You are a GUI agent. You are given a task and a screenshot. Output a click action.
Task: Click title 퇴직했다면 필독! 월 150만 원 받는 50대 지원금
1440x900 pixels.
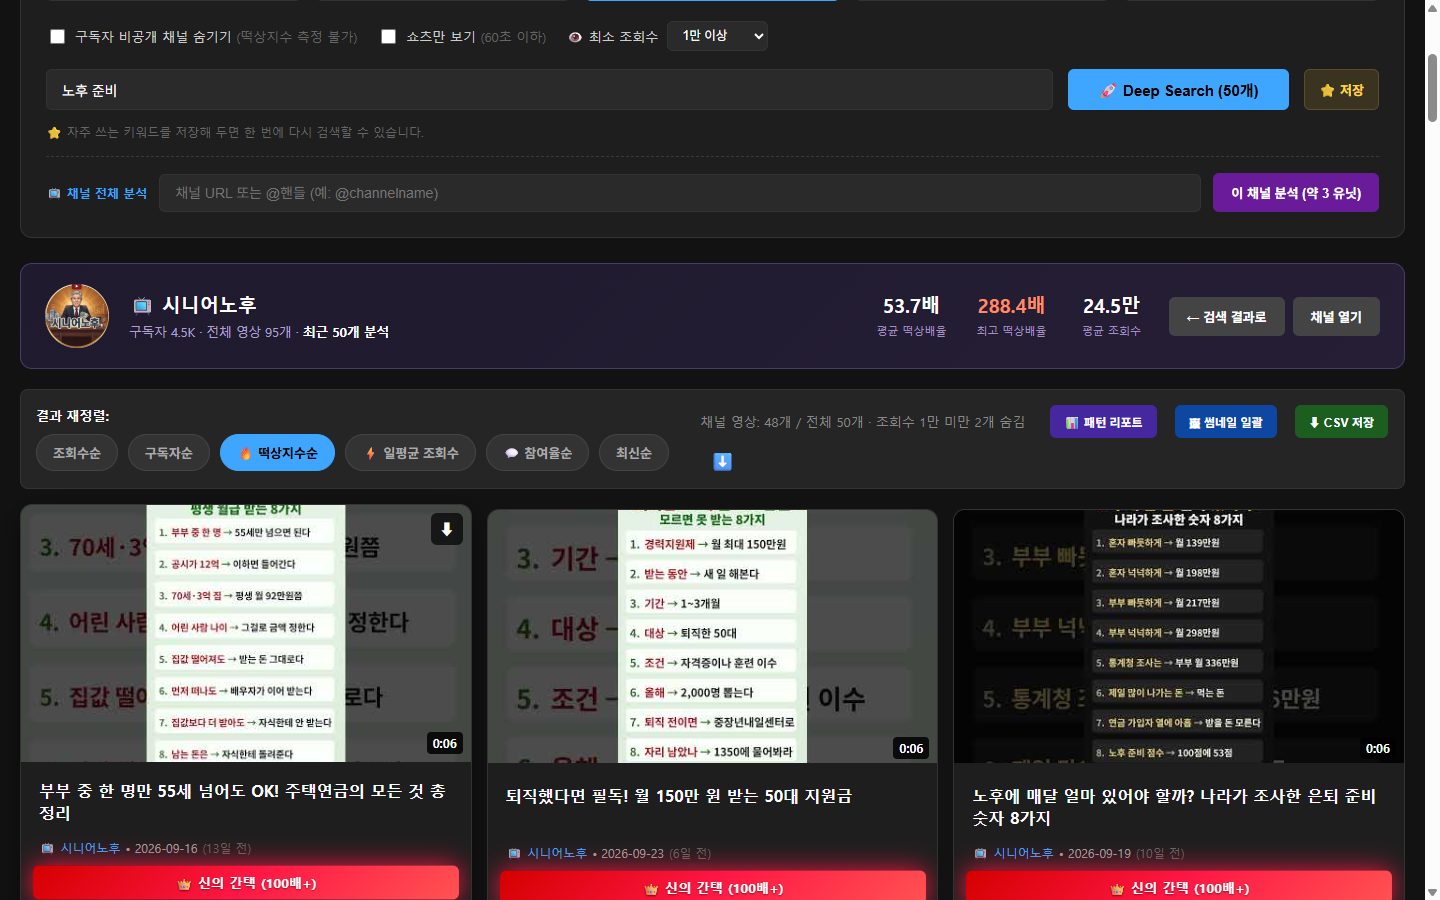[x=679, y=796]
